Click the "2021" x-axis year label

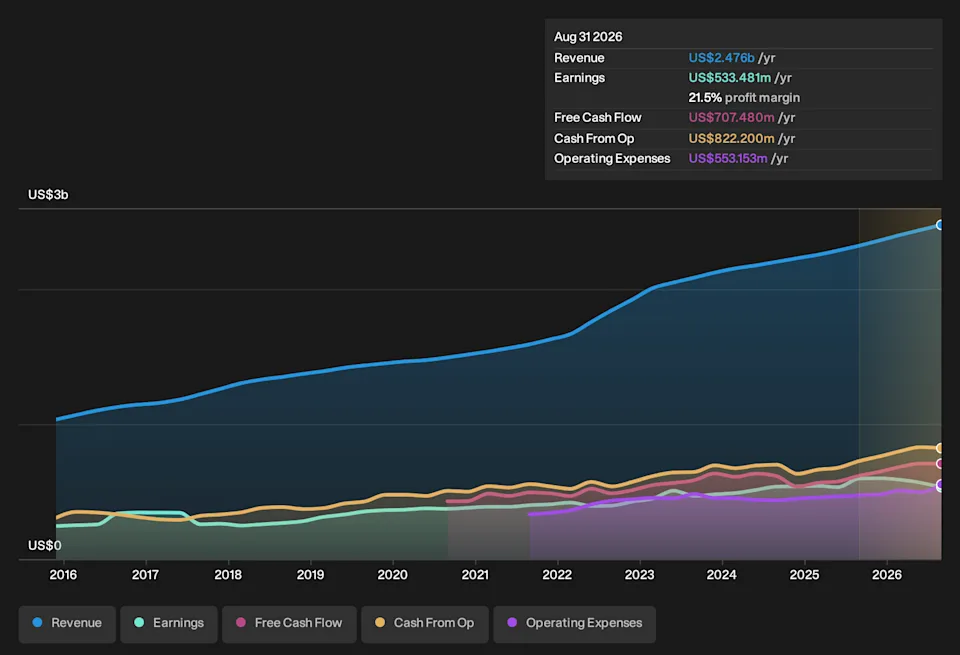point(475,575)
